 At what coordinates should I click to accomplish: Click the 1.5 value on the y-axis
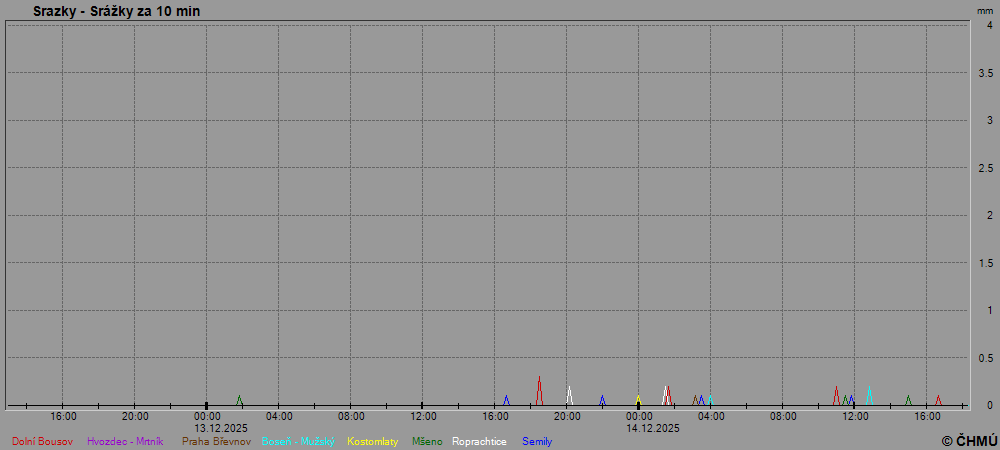pos(985,263)
